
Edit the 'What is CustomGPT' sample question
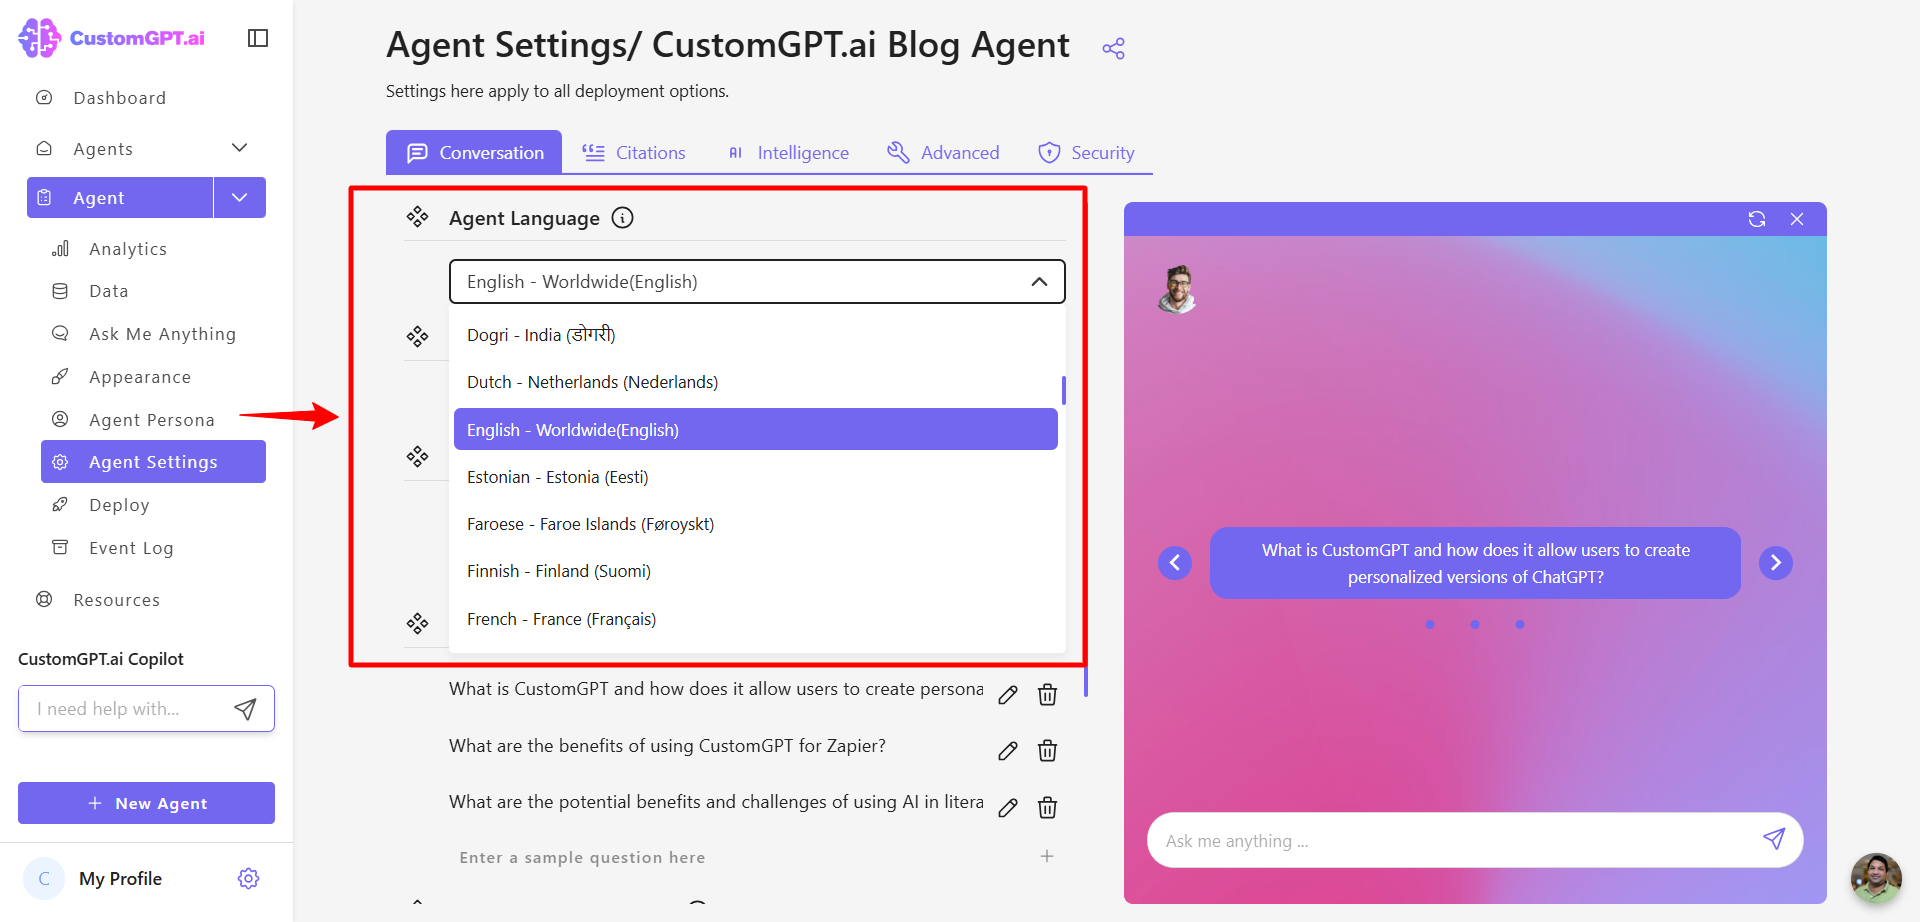point(1008,695)
